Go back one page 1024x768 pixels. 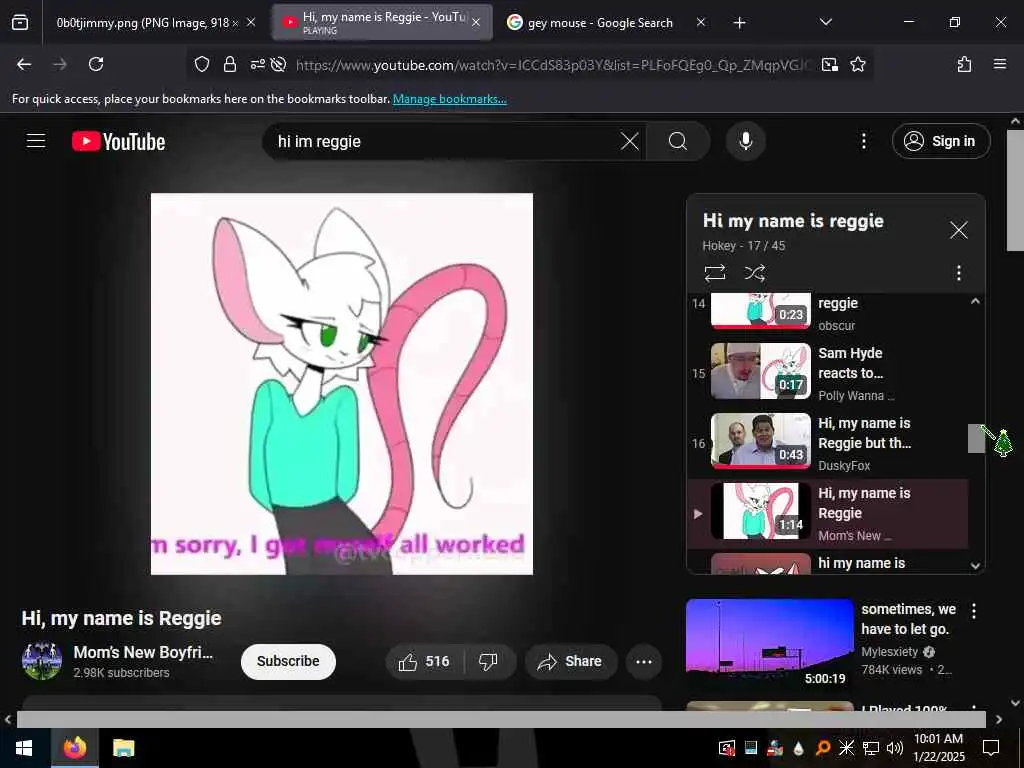coord(24,64)
